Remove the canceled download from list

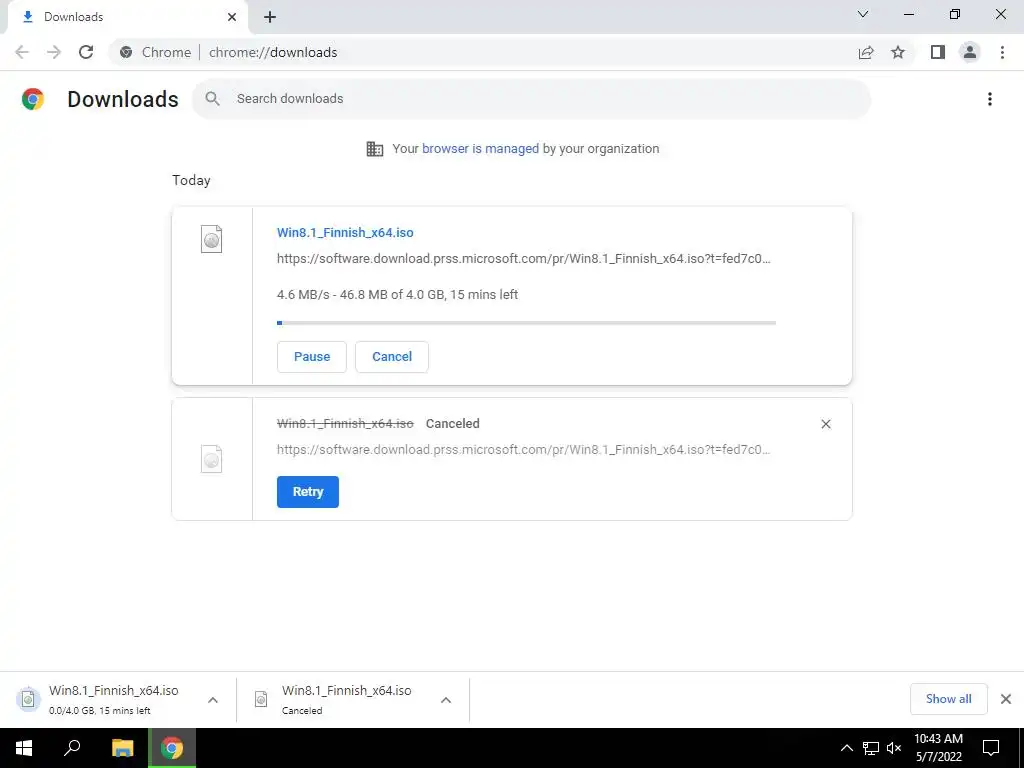[825, 424]
